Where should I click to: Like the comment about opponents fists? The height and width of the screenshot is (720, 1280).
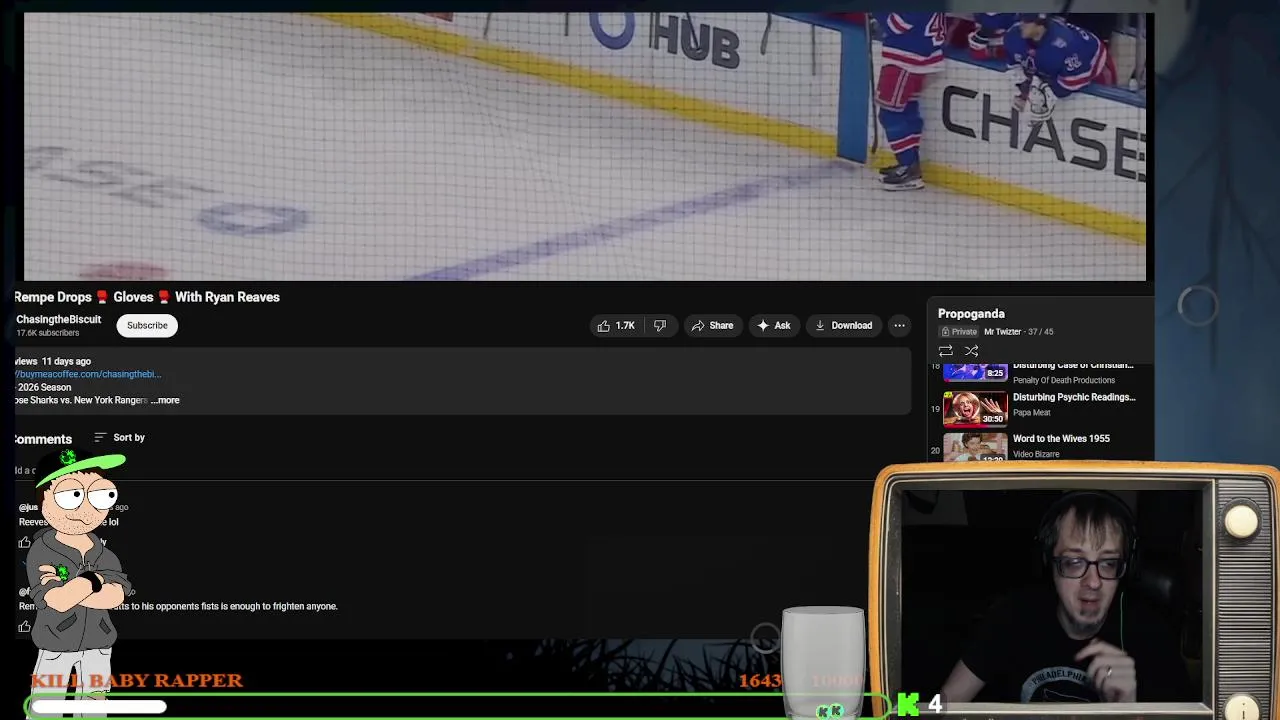(24, 627)
